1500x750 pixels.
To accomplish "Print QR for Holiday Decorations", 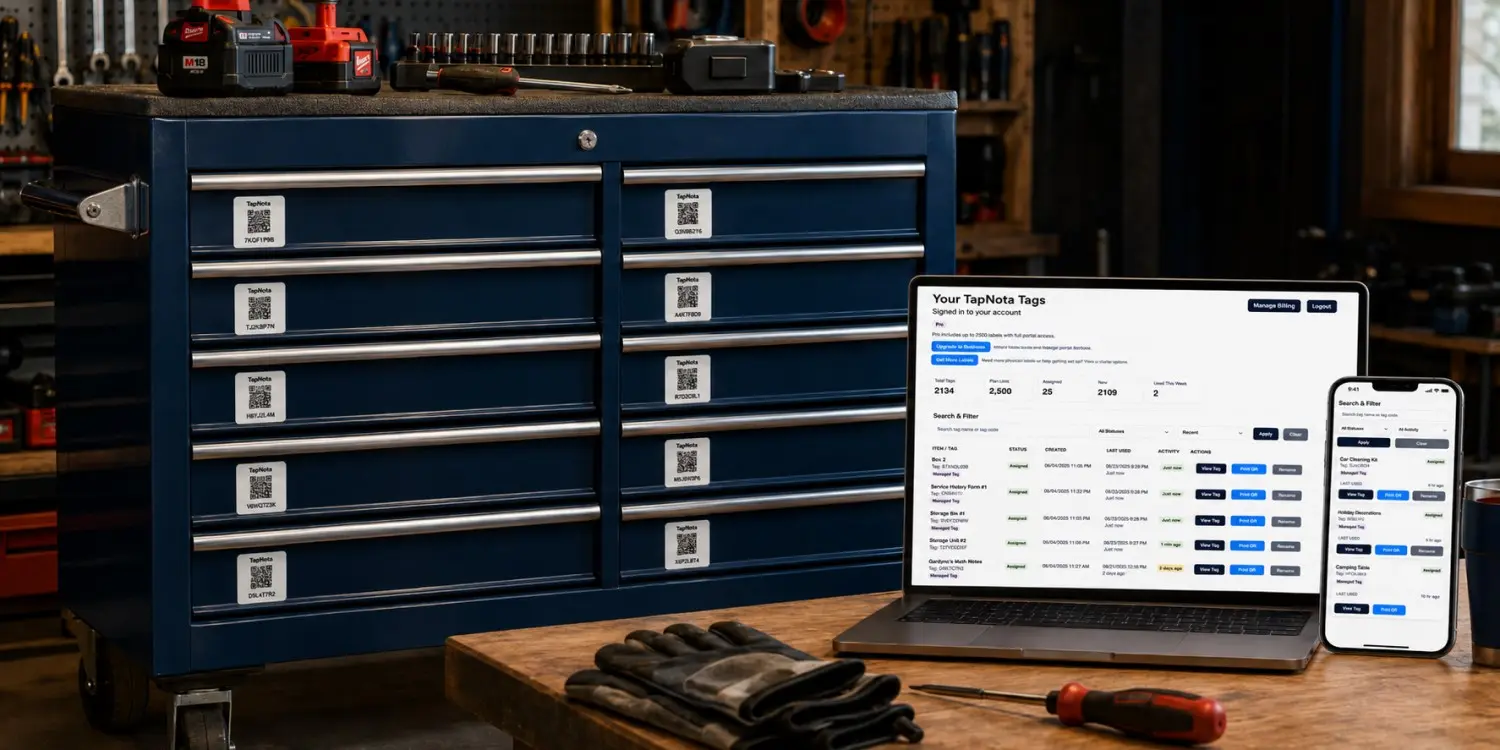I will (1391, 550).
